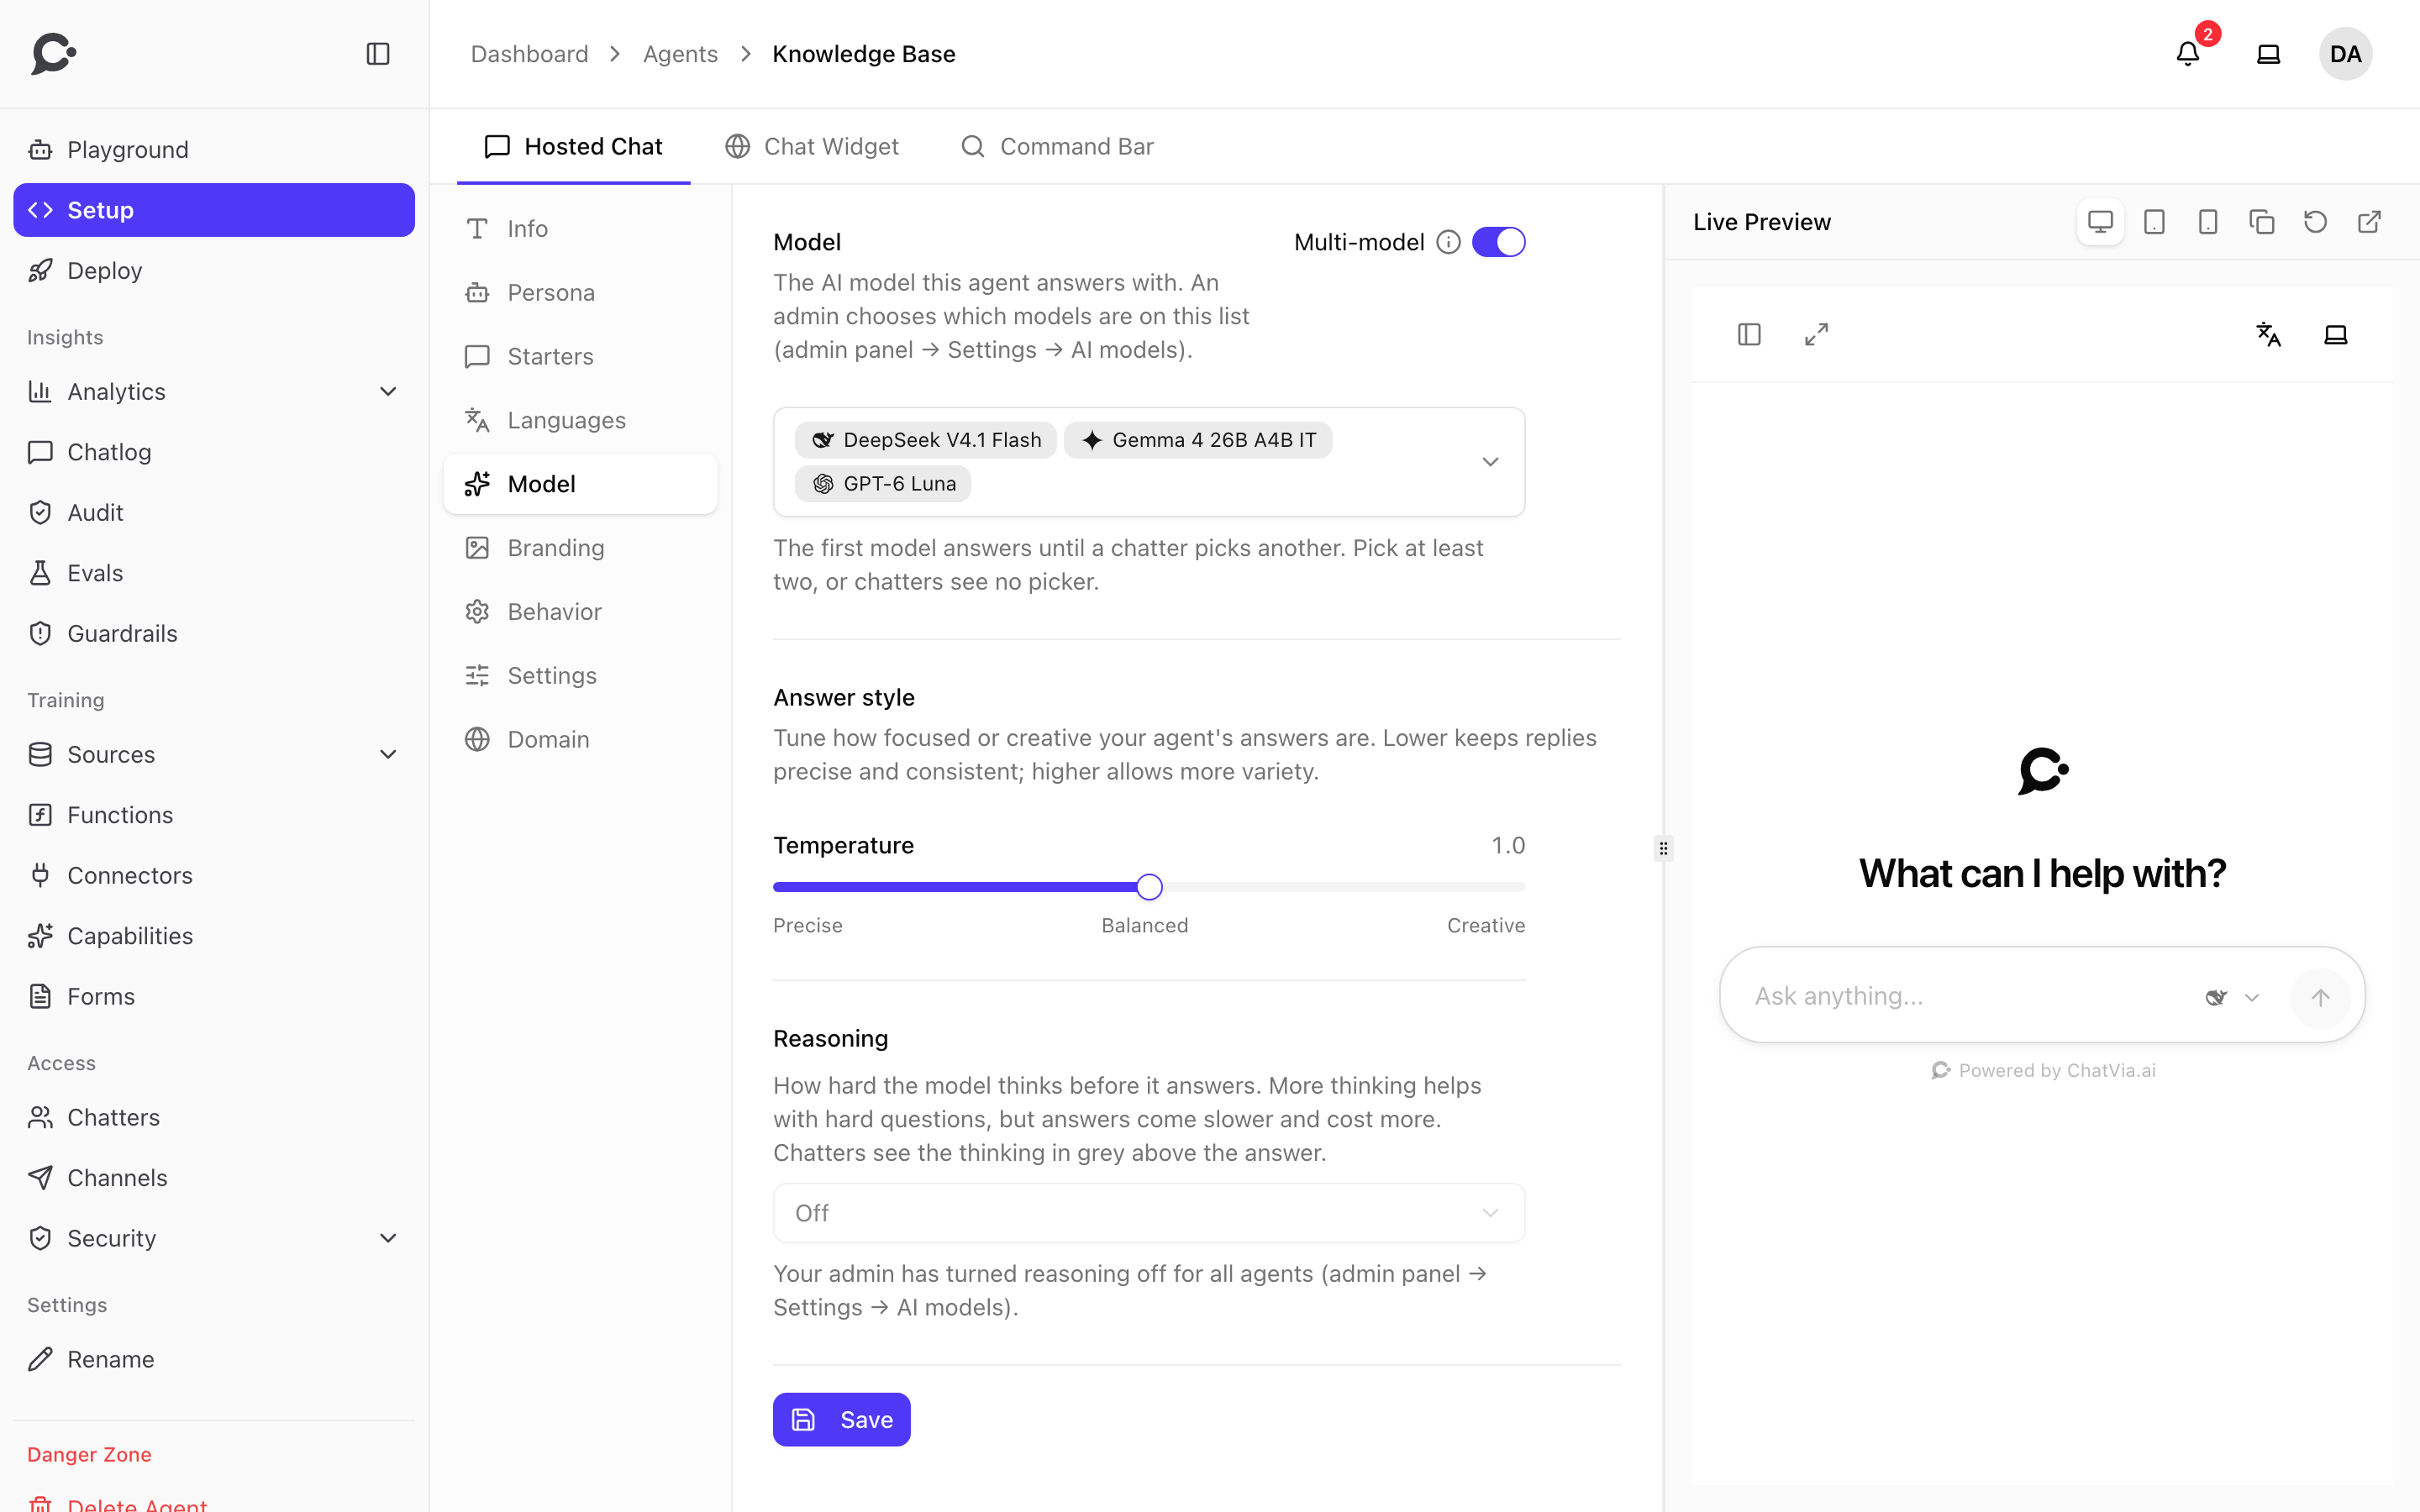
Task: Click the Multi-model info icon
Action: tap(1448, 242)
